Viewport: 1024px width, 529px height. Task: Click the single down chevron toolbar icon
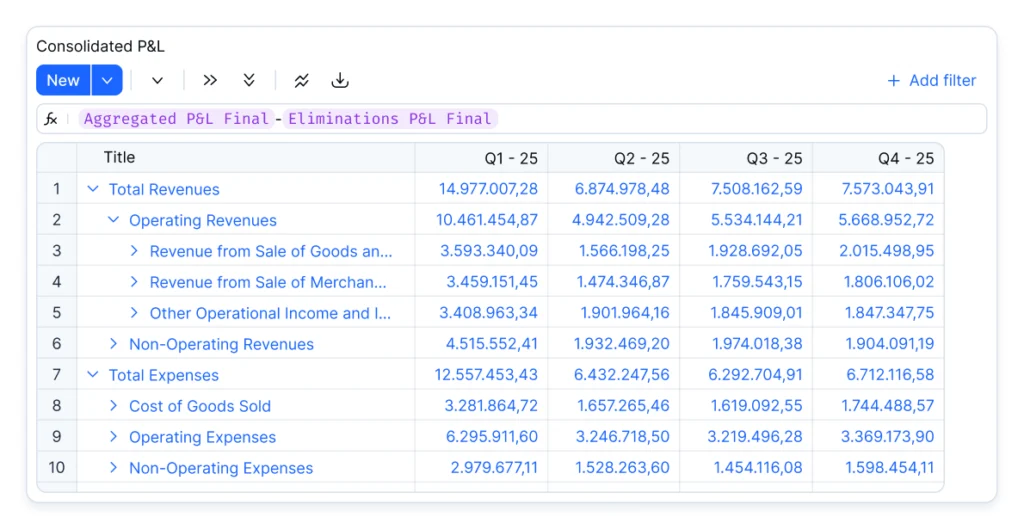tap(157, 81)
